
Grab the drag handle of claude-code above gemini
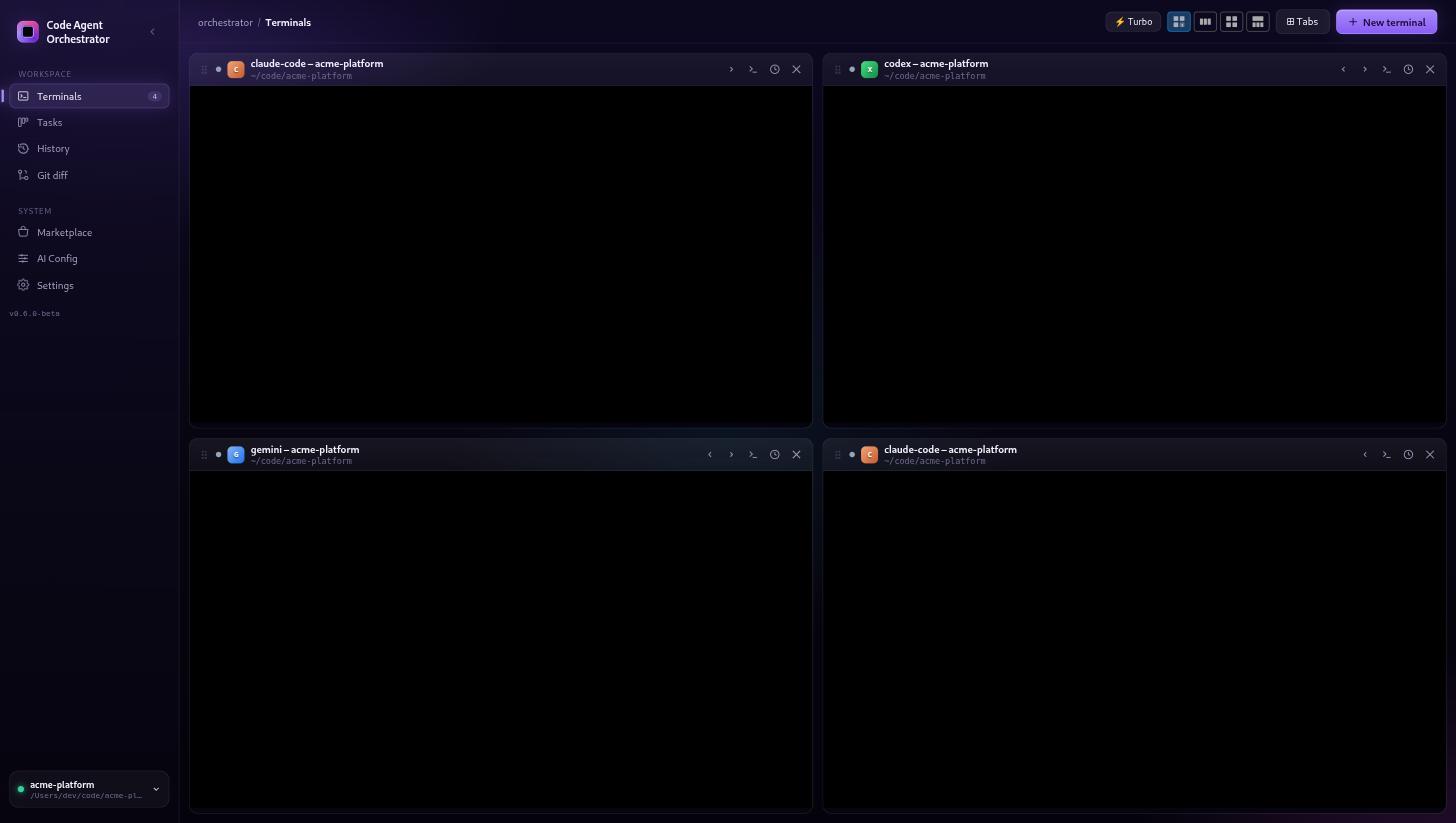[x=204, y=69]
